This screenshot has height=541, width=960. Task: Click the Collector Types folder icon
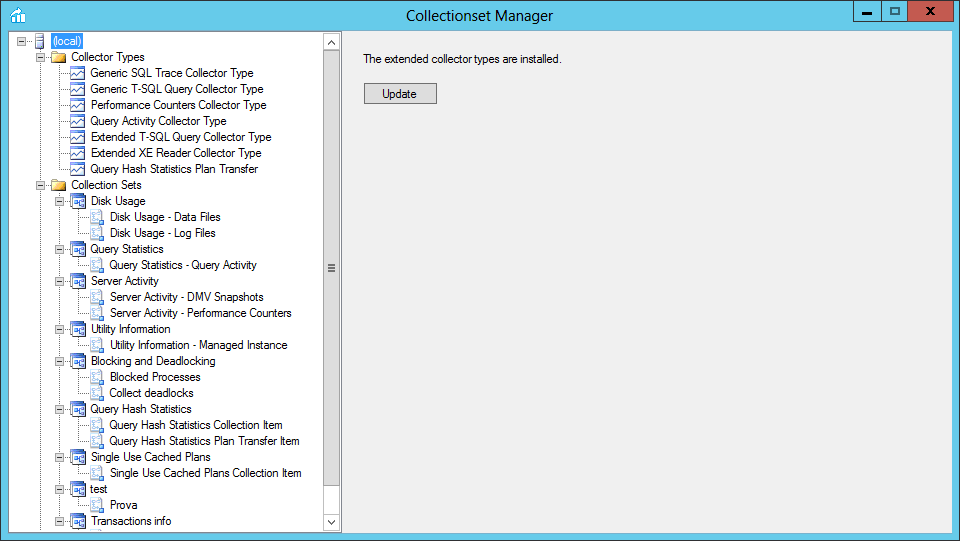[59, 58]
